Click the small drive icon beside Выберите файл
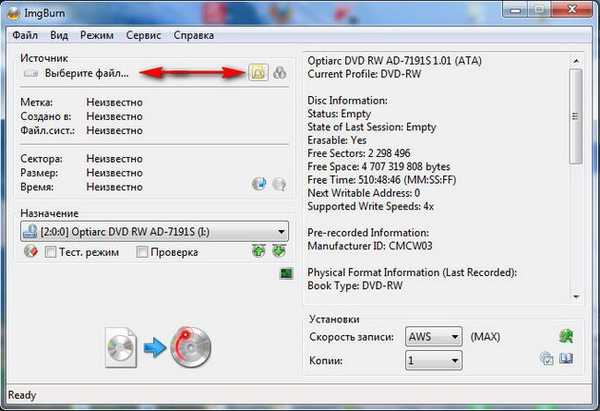Image resolution: width=600 pixels, height=411 pixels. tap(31, 73)
